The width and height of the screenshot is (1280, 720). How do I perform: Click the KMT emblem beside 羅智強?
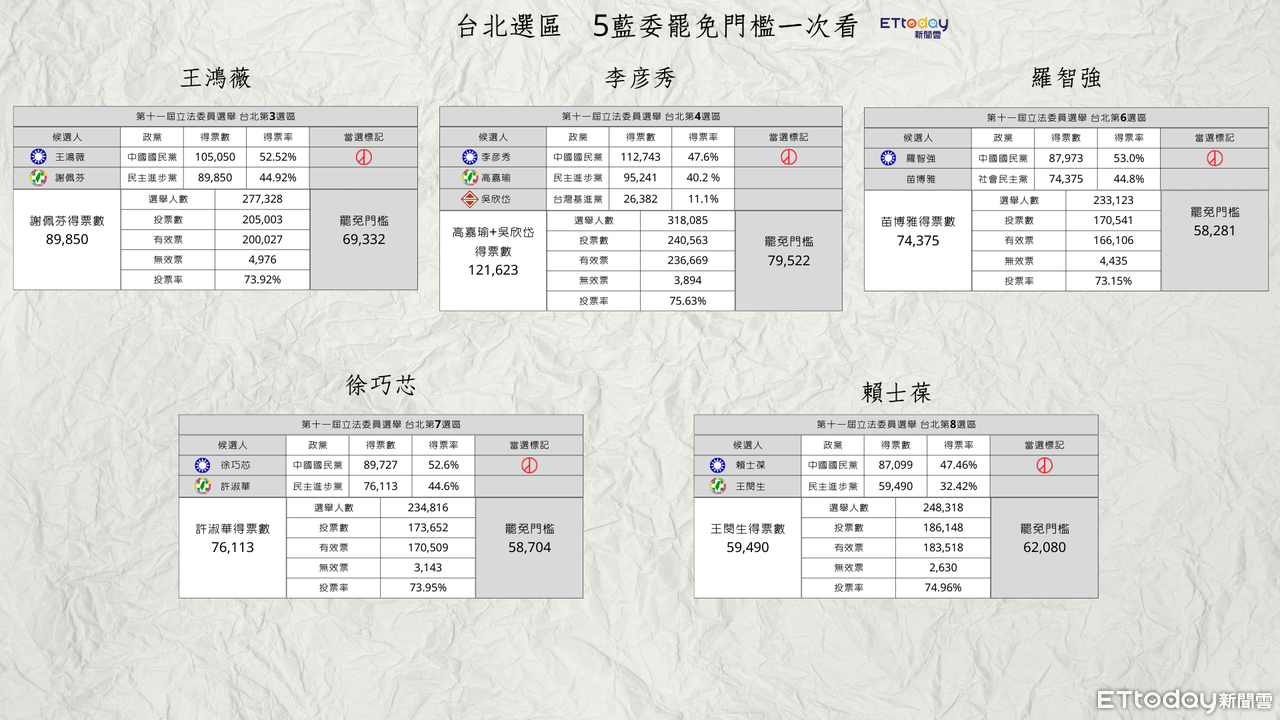pos(888,157)
